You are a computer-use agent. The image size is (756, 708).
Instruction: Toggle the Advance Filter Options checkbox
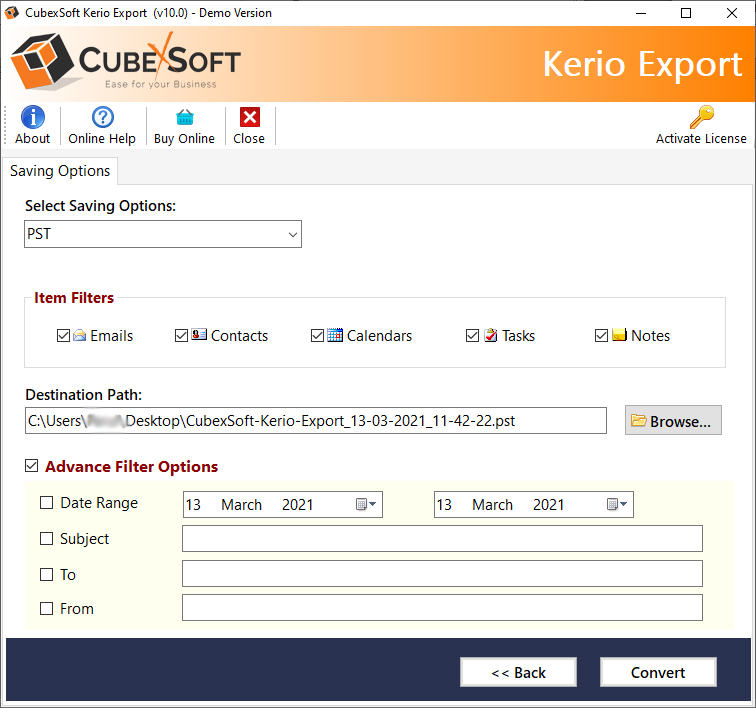[x=32, y=466]
